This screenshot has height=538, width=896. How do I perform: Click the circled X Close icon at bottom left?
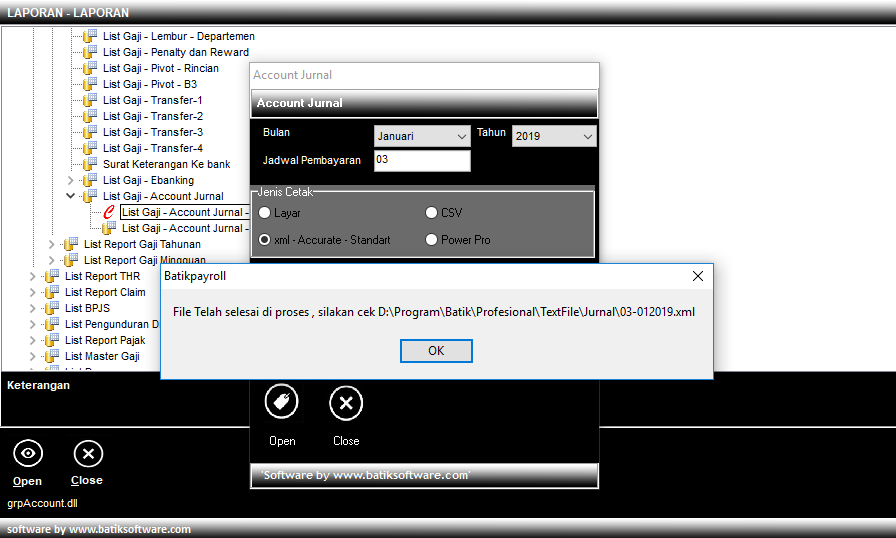click(x=87, y=454)
